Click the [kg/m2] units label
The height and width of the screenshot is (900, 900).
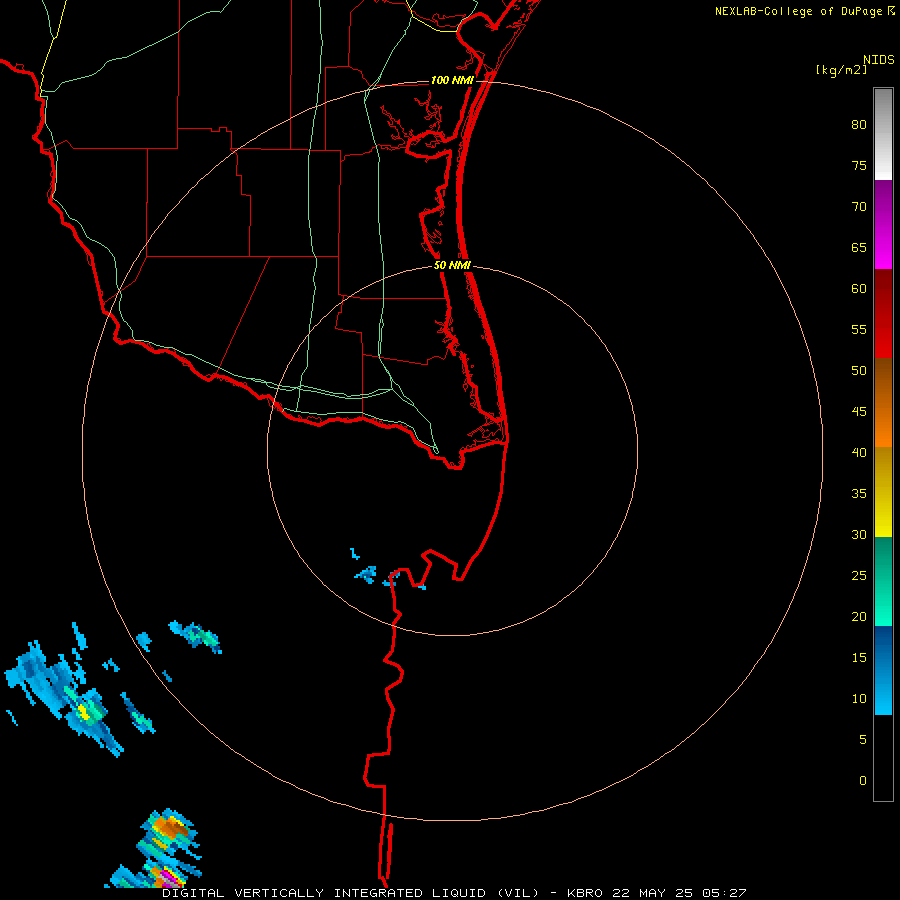841,70
